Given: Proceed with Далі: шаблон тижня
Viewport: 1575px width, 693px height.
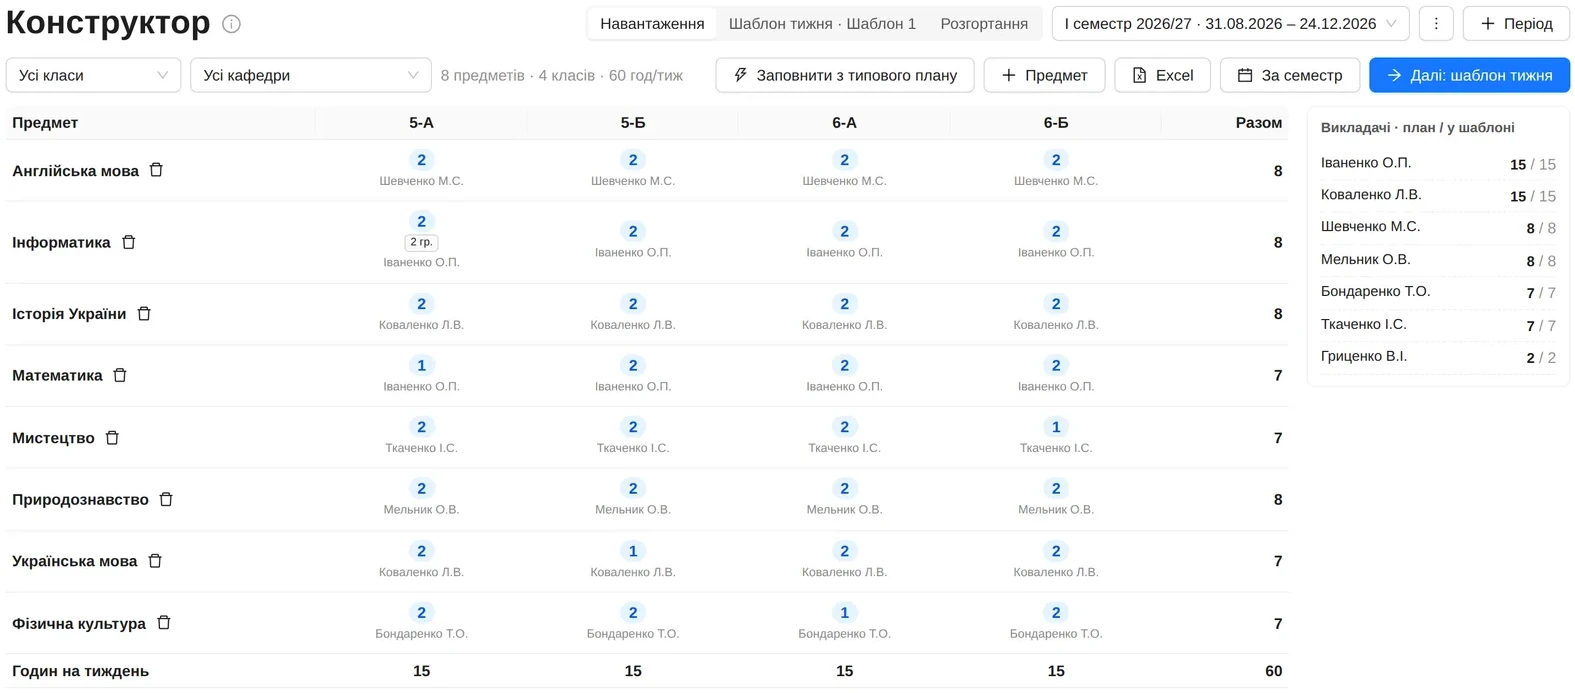Looking at the screenshot, I should point(1469,75).
